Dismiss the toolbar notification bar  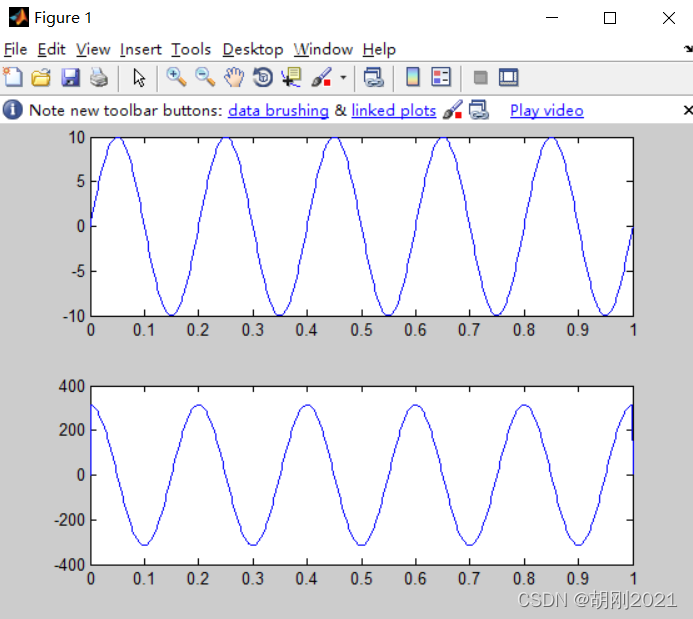pyautogui.click(x=688, y=110)
